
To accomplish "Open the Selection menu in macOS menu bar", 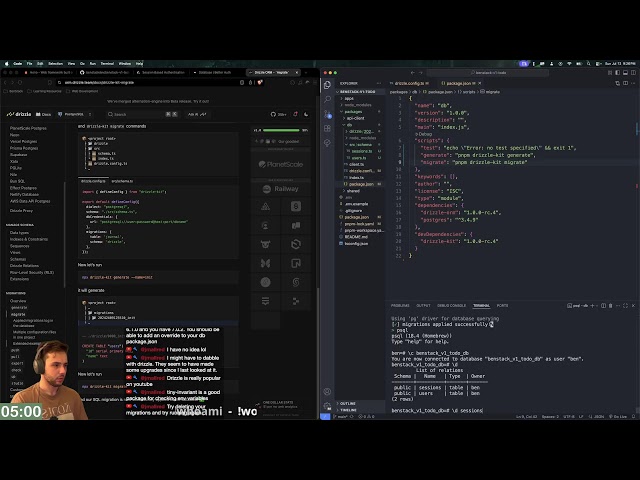I will pyautogui.click(x=56, y=64).
